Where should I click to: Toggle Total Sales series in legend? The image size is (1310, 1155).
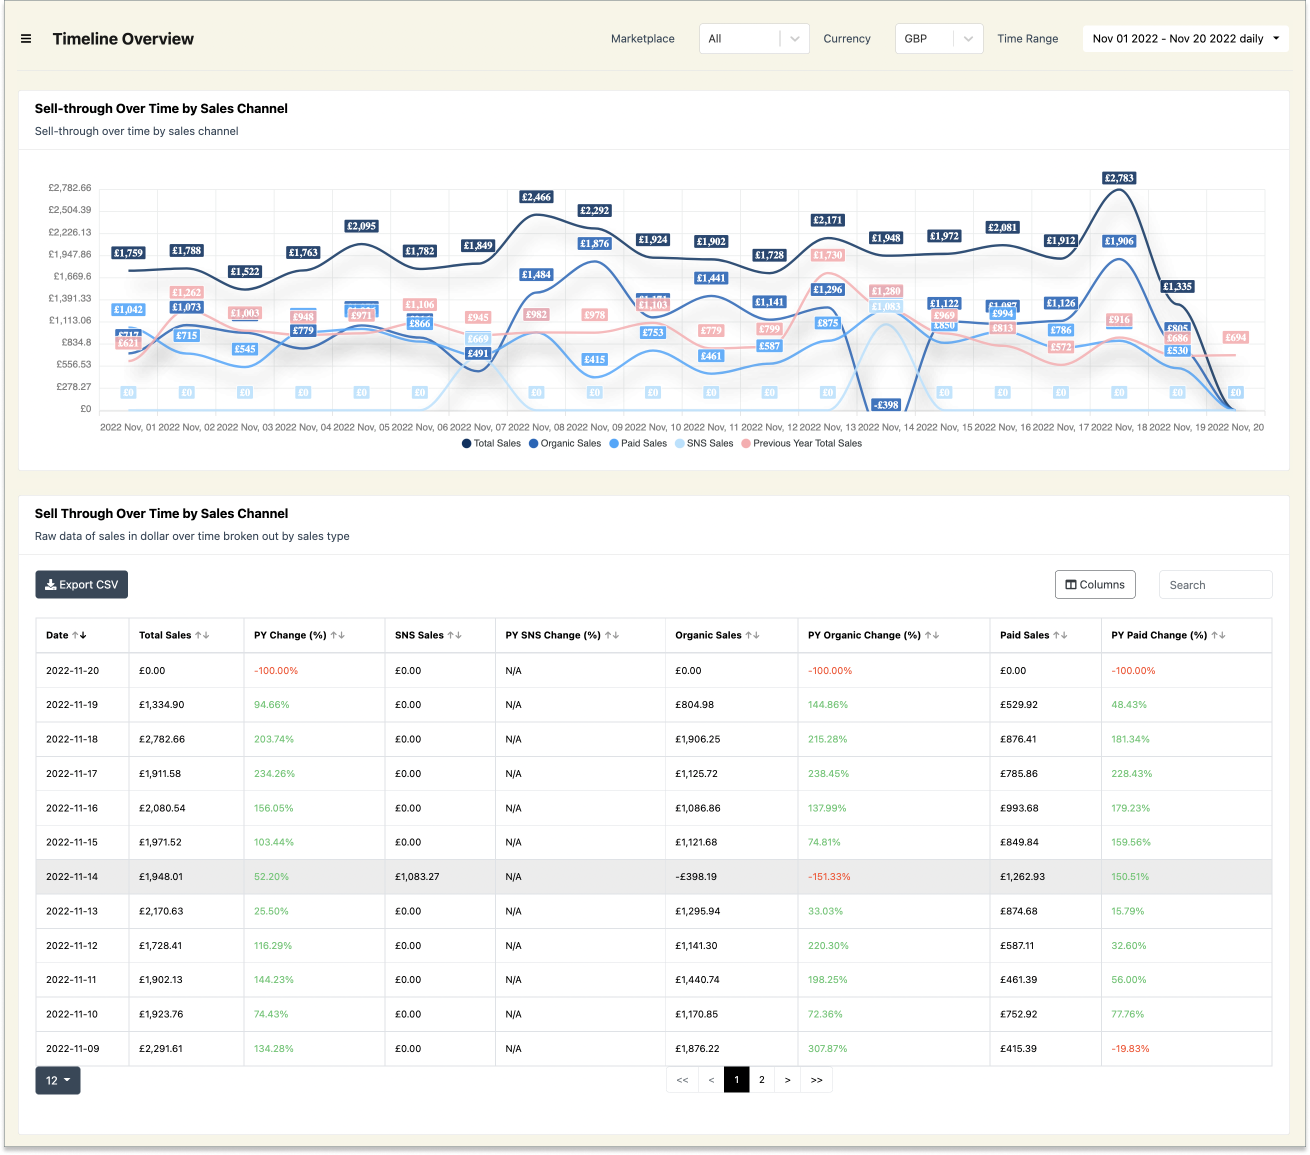click(x=491, y=443)
